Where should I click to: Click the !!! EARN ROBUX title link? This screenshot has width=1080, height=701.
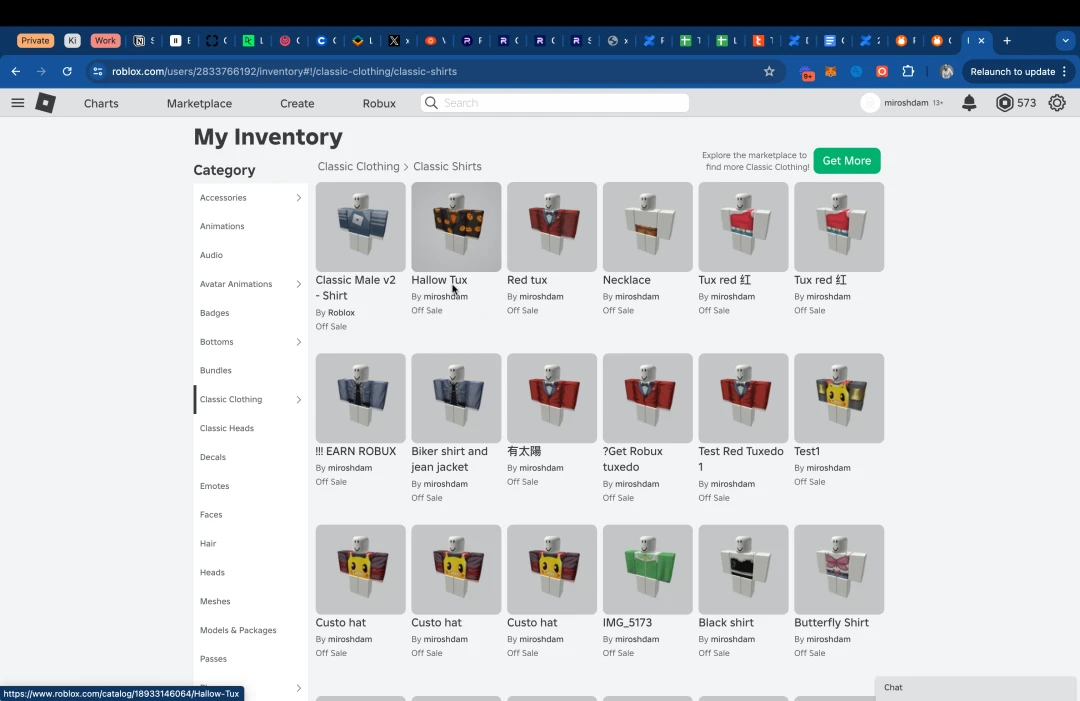click(x=355, y=452)
